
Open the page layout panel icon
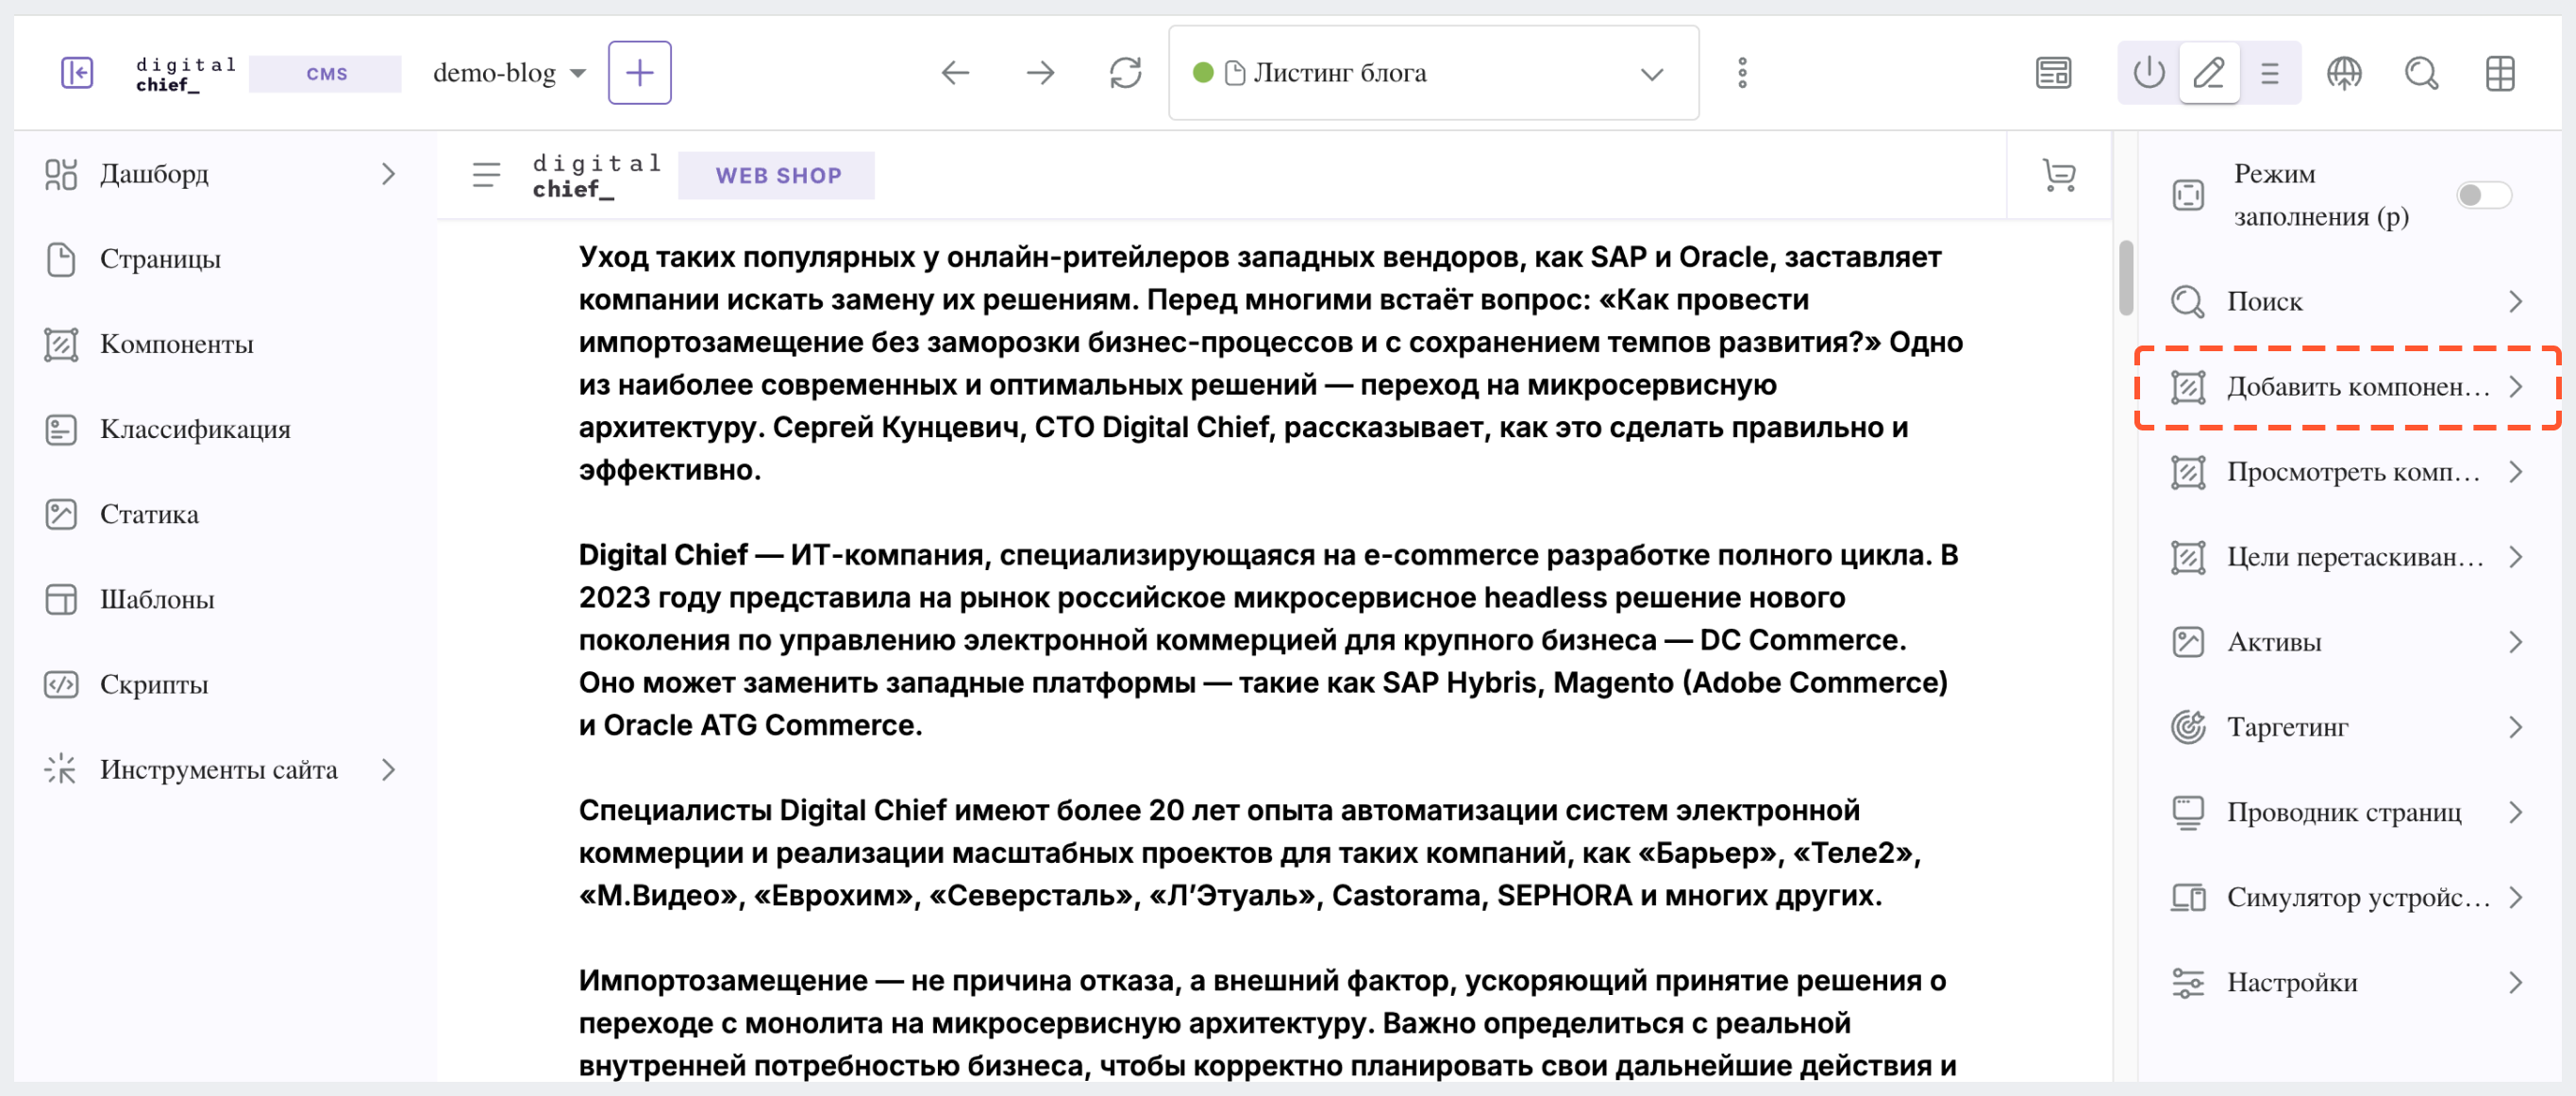(2053, 73)
